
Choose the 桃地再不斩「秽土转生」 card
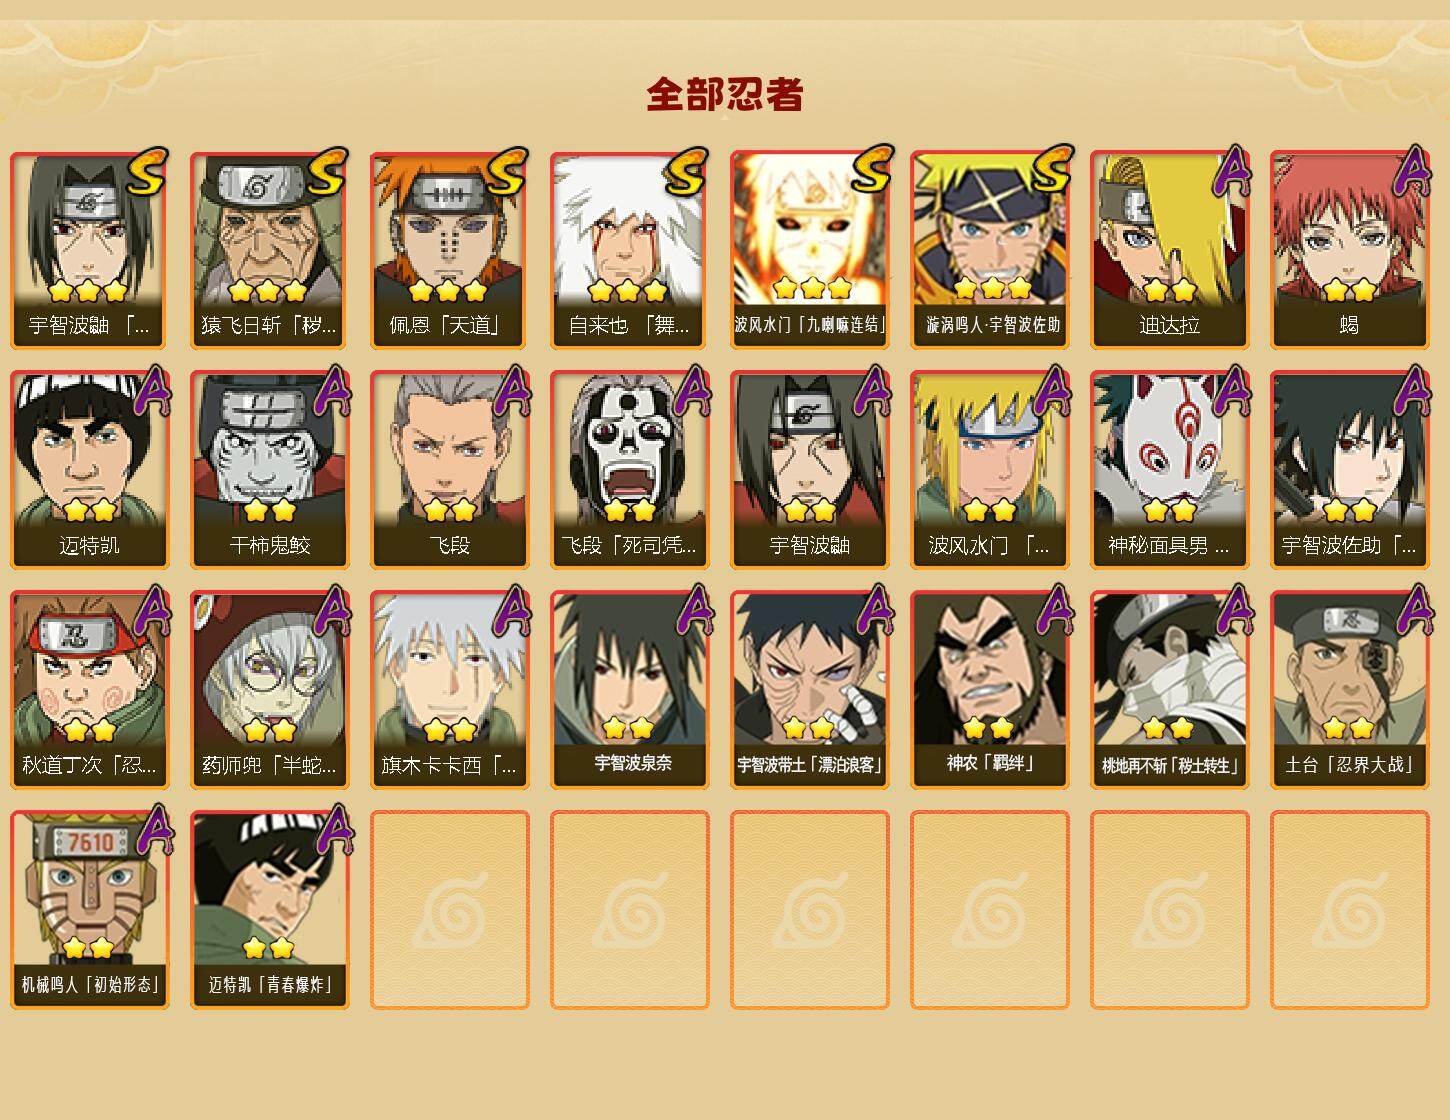(1169, 690)
